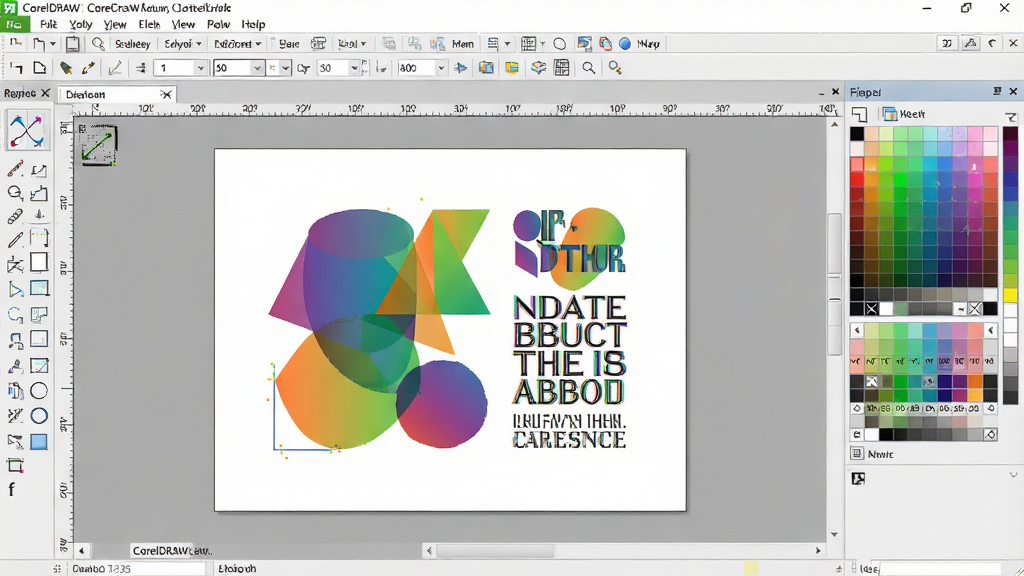
Task: Click the horizontal scrollbar below the canvas
Action: tap(624, 551)
